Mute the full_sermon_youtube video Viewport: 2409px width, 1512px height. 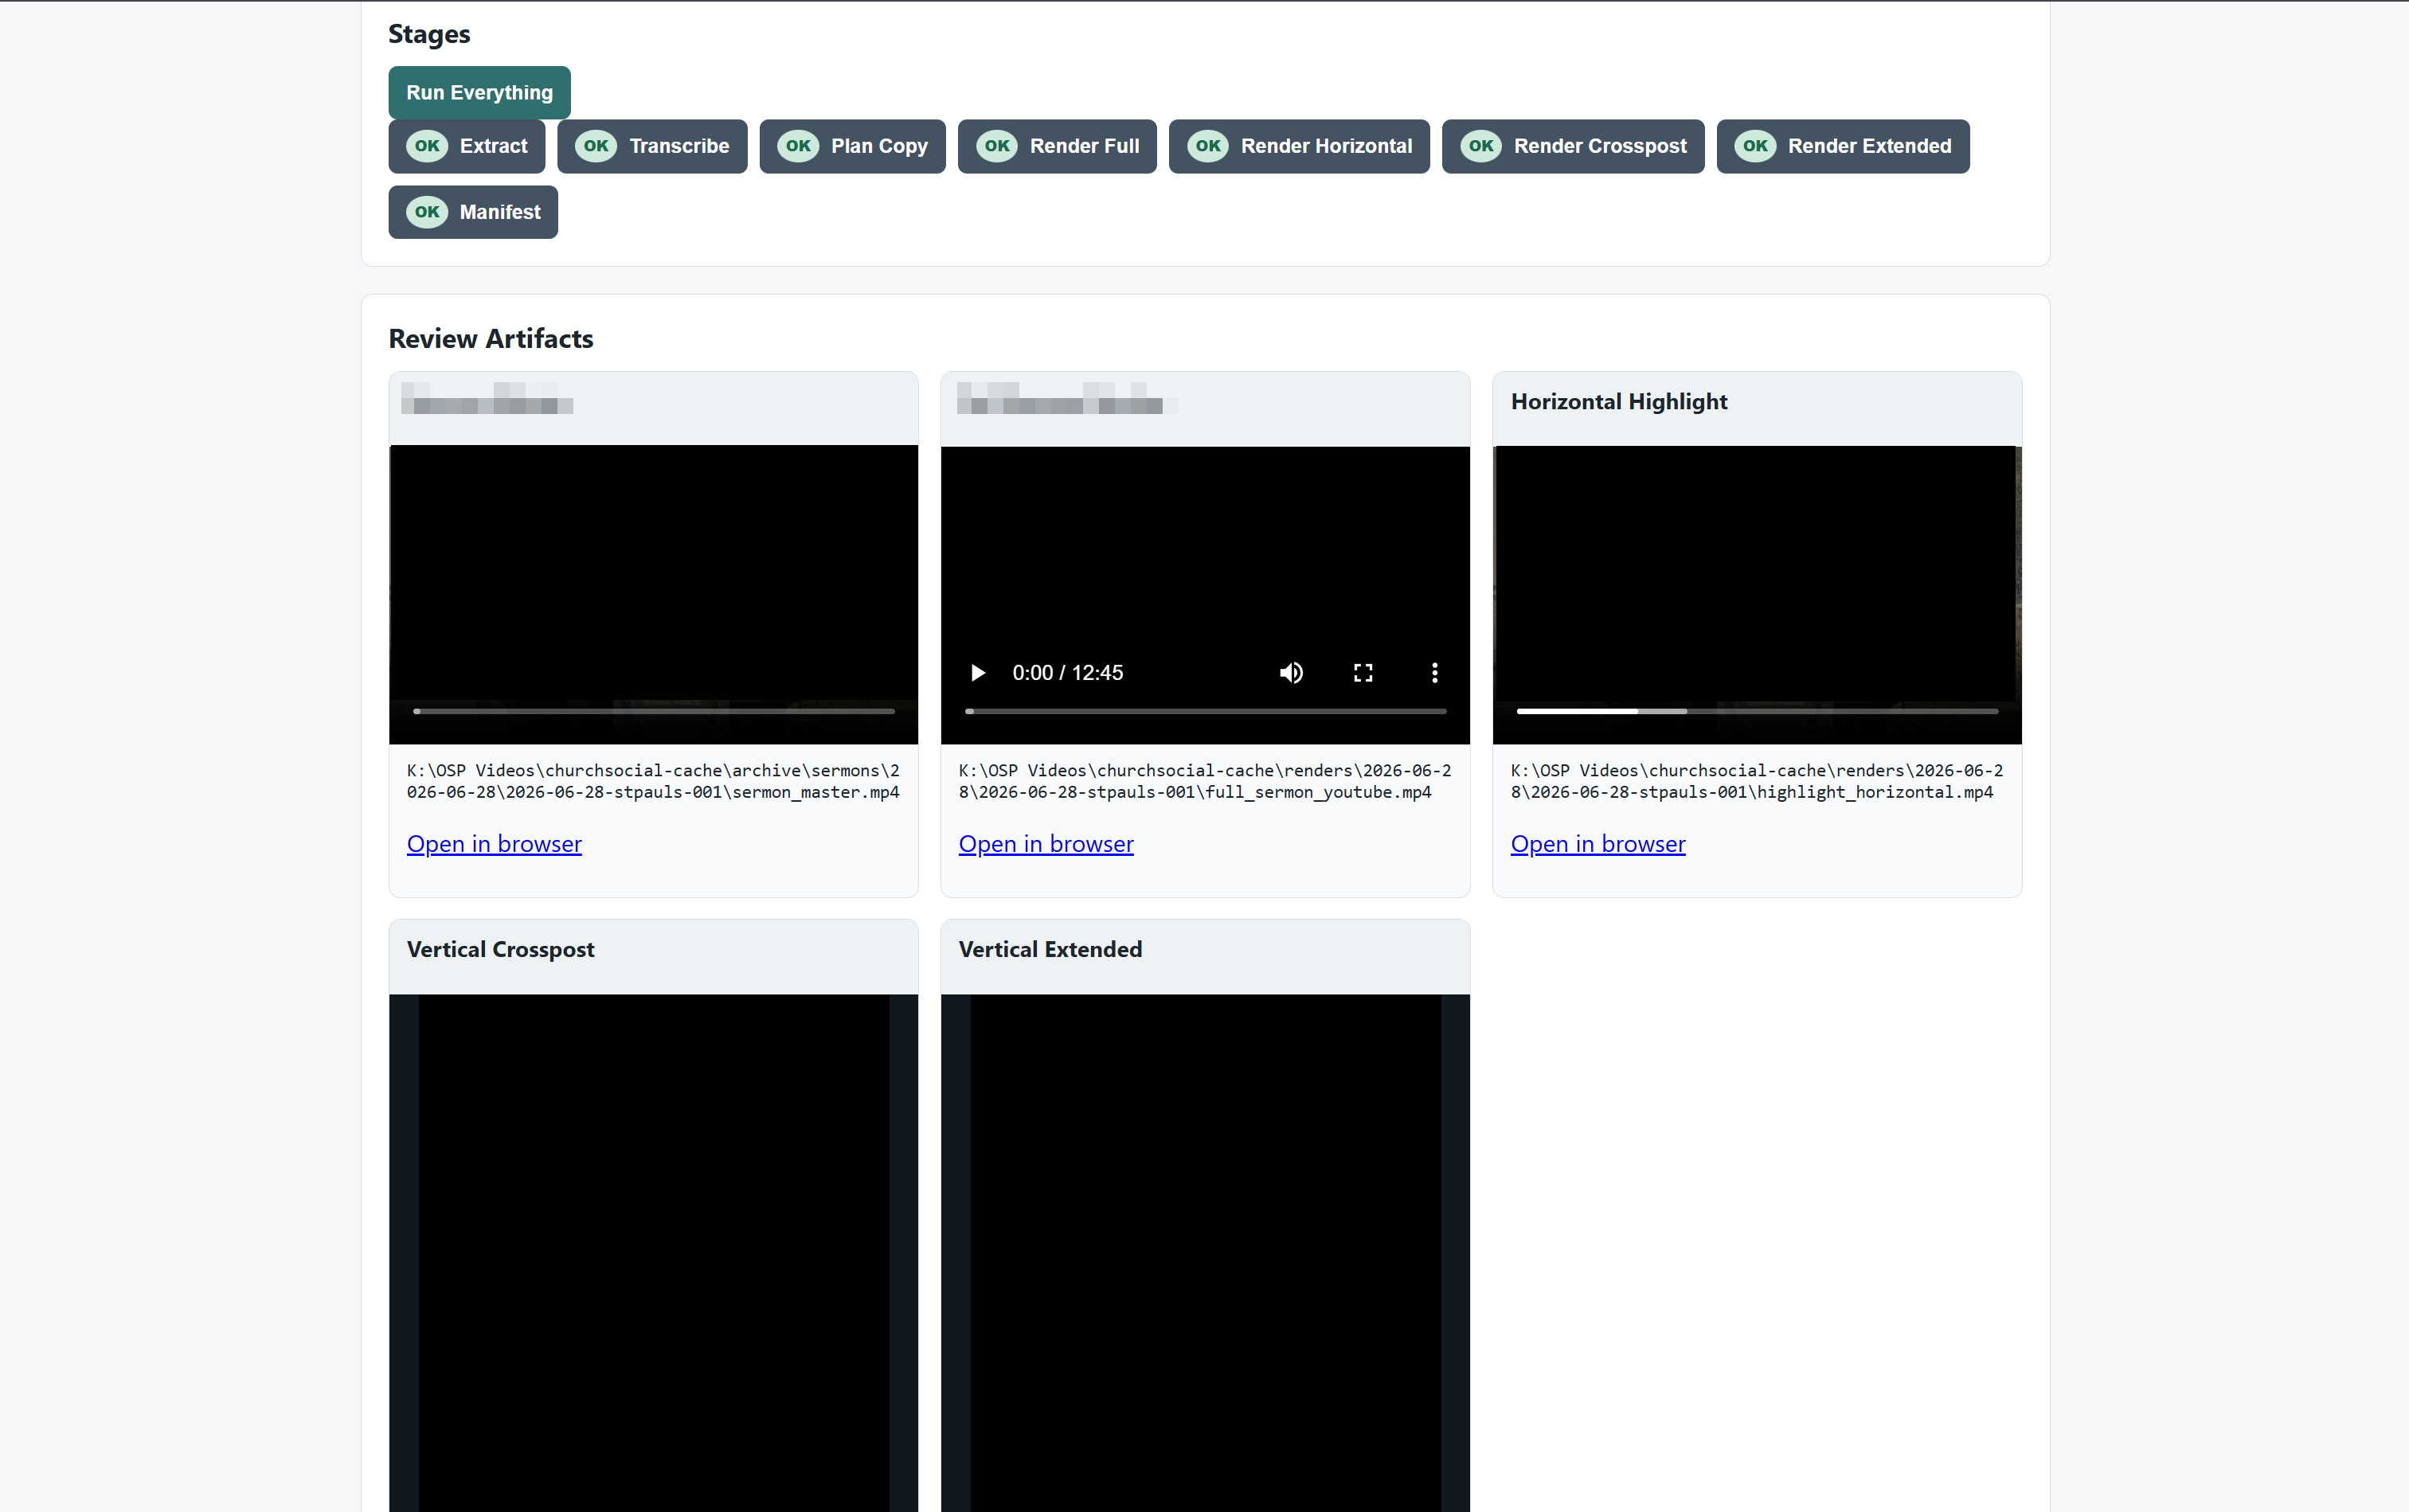coord(1291,673)
